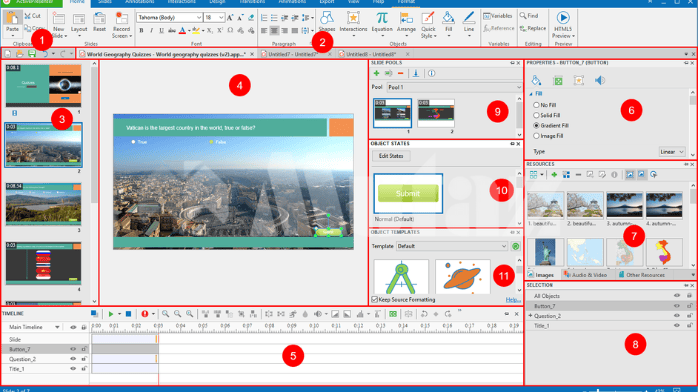The height and width of the screenshot is (392, 698).
Task: Stop timeline playback
Action: tap(128, 314)
